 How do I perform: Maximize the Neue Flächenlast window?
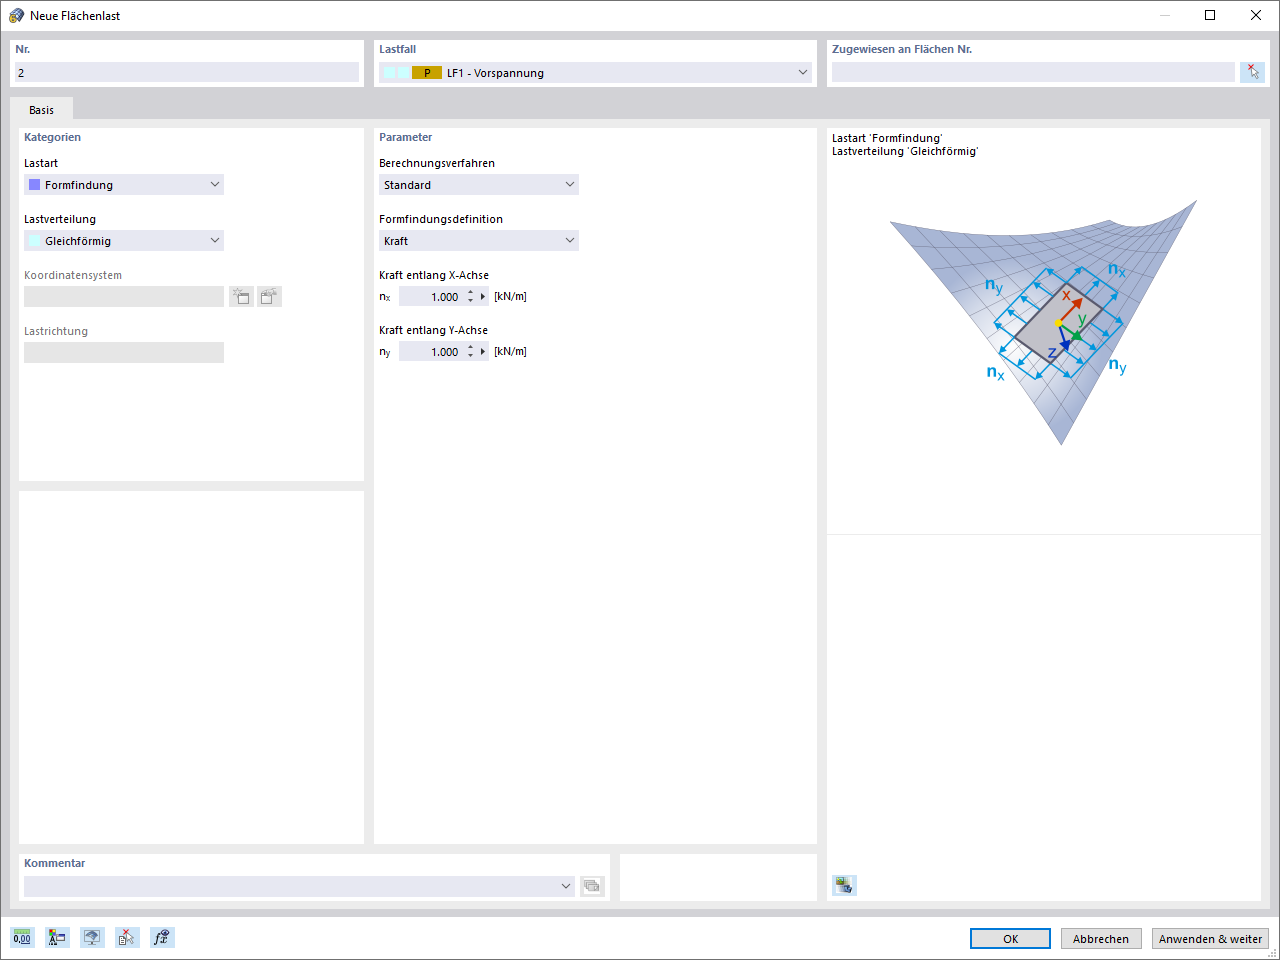pos(1210,15)
